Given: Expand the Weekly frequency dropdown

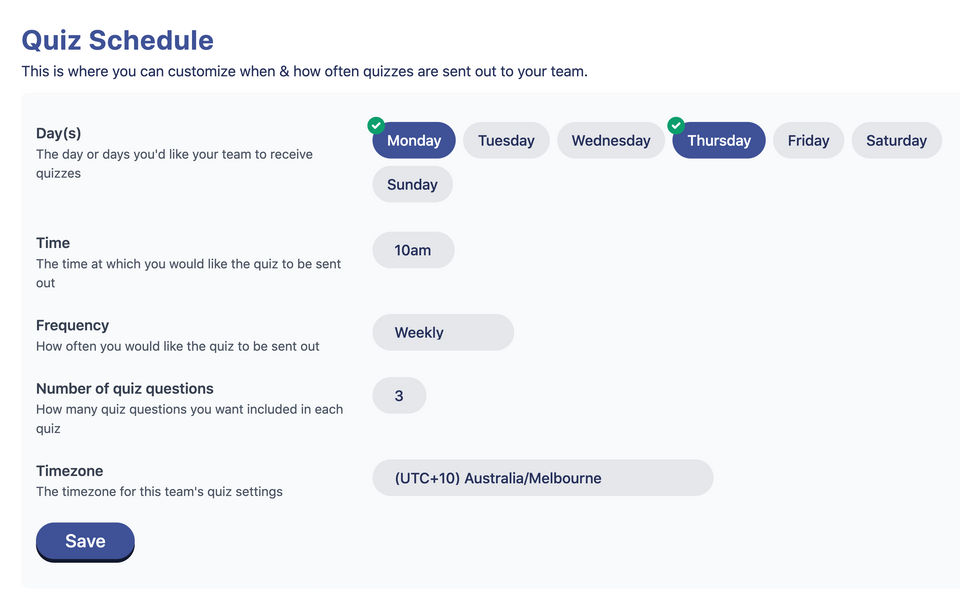Looking at the screenshot, I should coord(443,333).
